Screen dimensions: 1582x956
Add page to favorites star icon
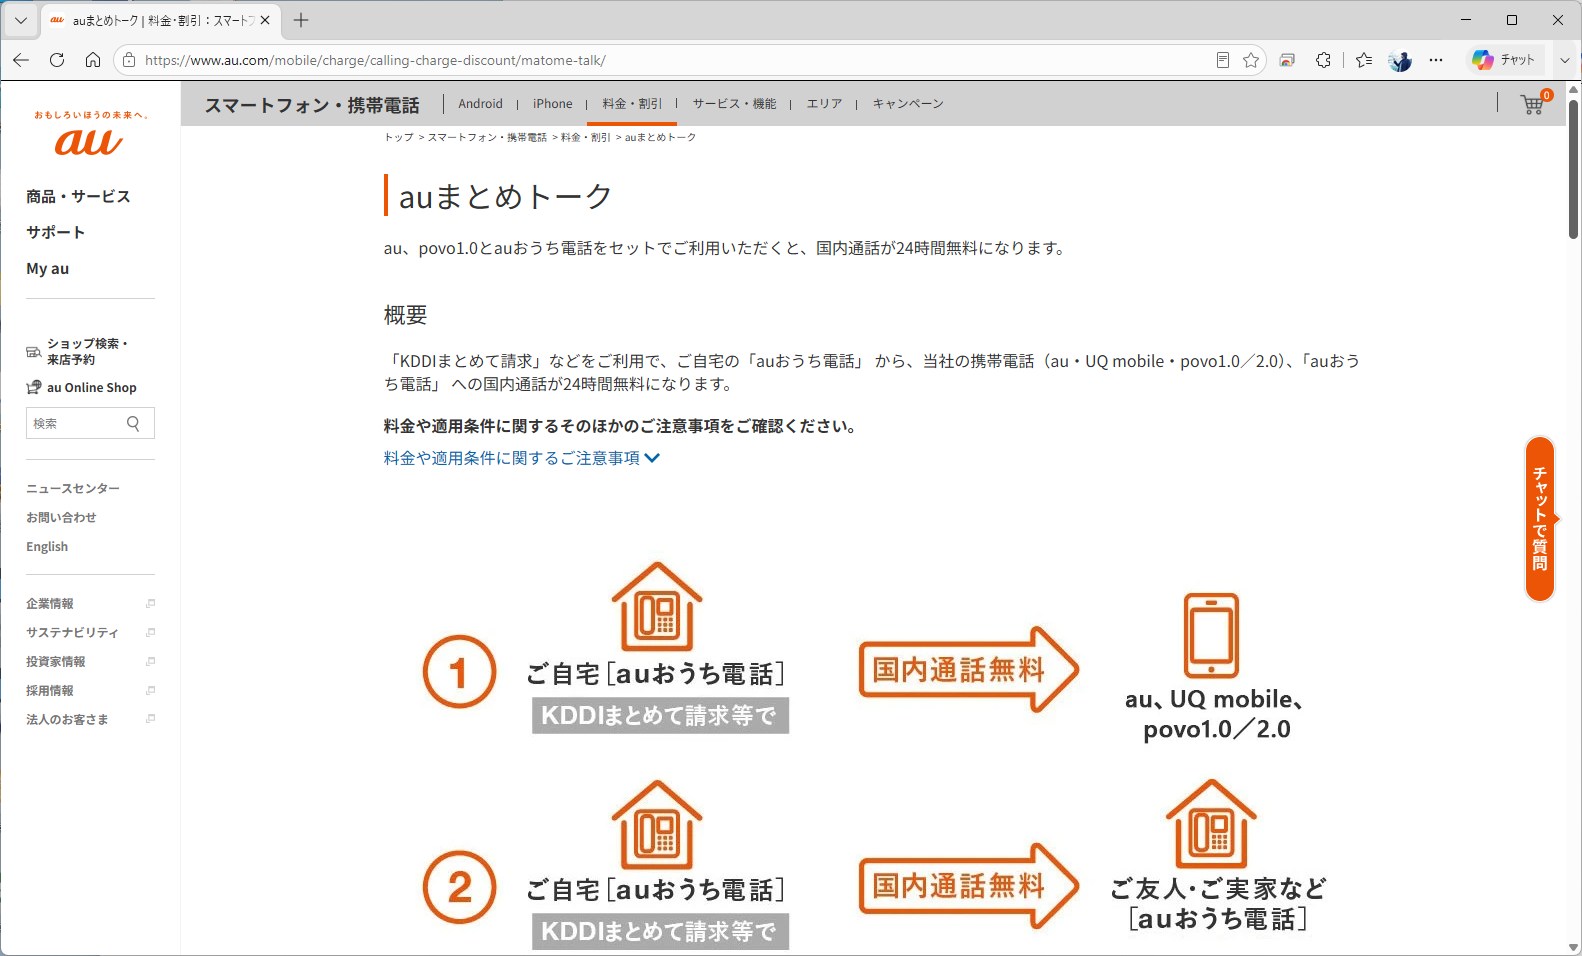pyautogui.click(x=1251, y=60)
